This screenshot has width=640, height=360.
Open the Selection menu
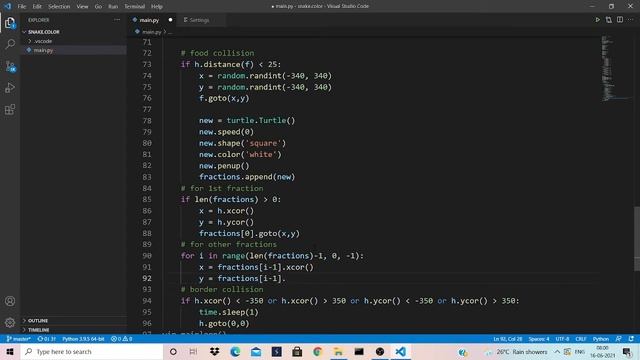point(59,7)
